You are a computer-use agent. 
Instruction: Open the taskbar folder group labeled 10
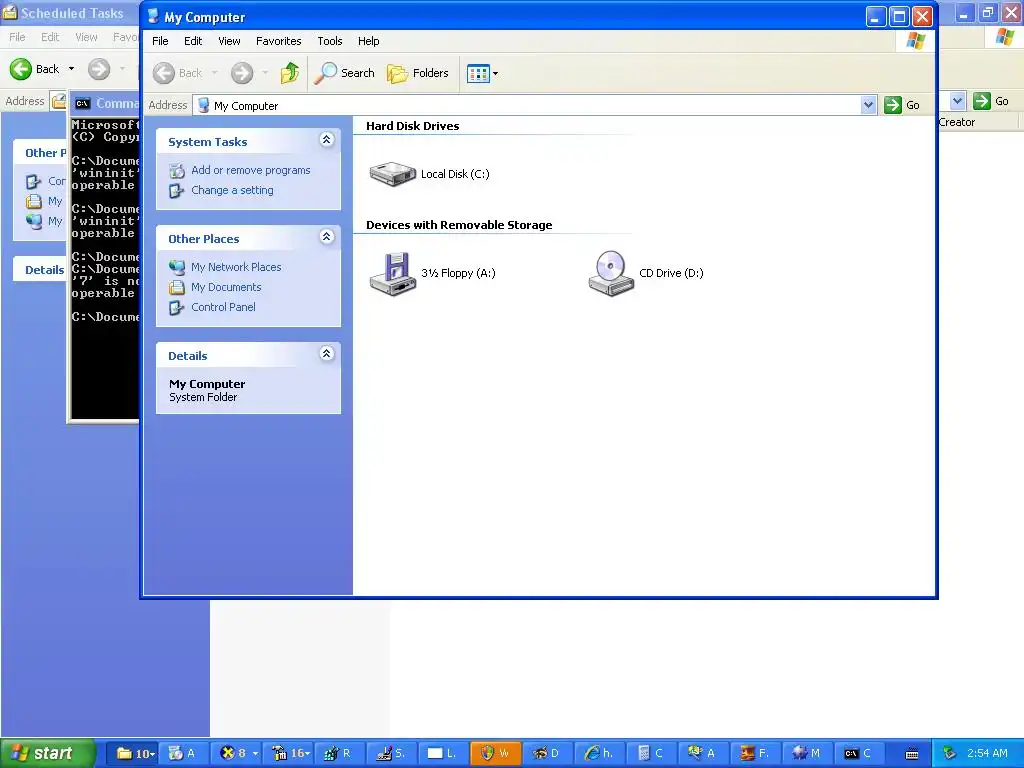pos(135,753)
